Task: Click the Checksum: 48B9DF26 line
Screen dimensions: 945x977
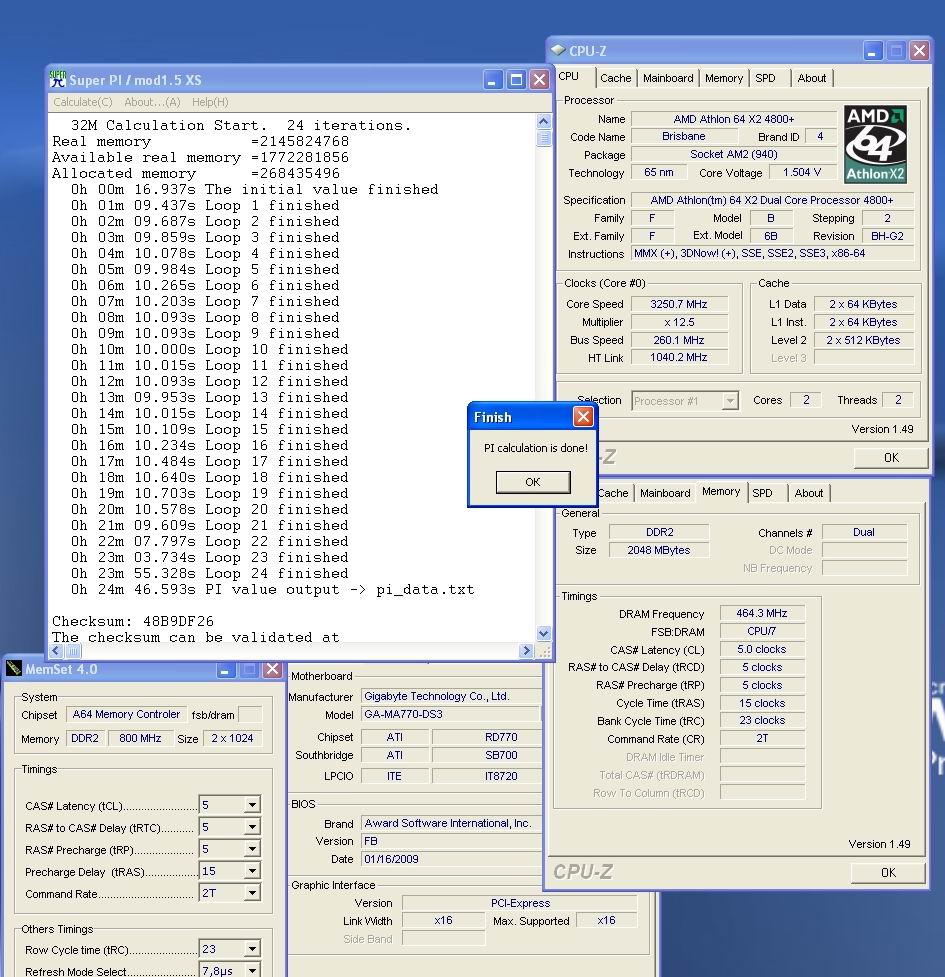Action: tap(133, 621)
